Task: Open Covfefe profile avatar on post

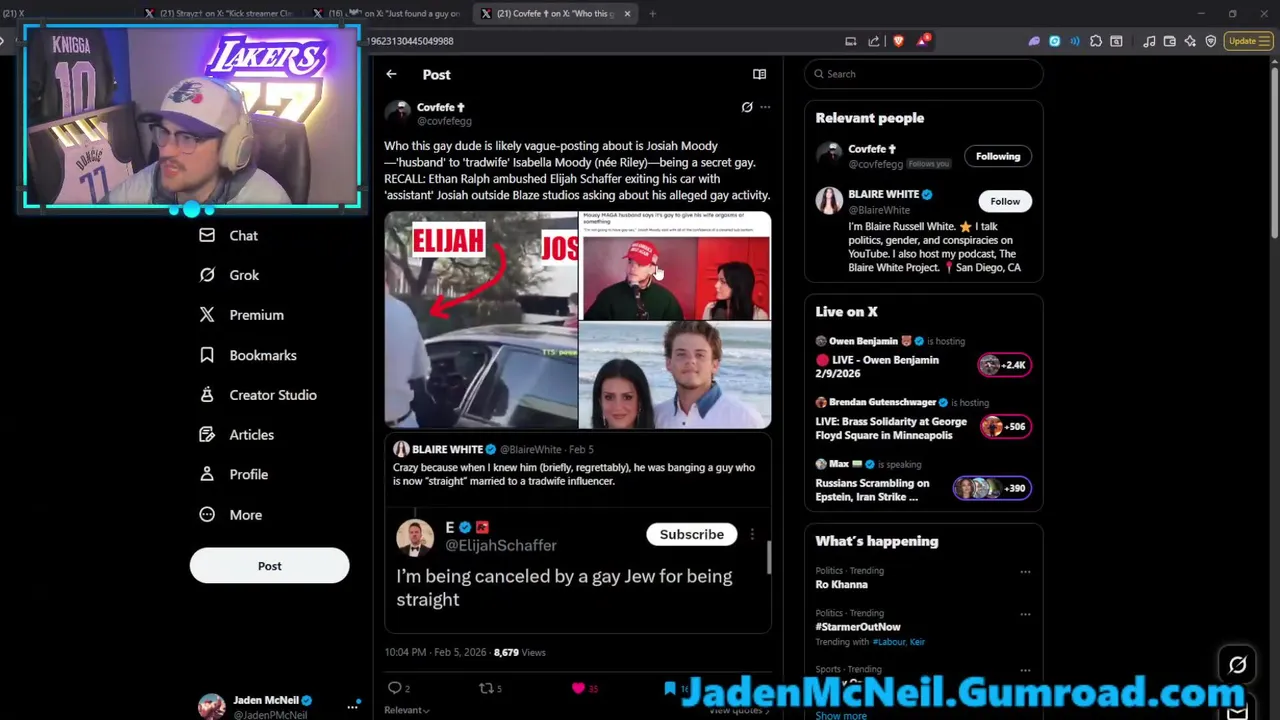Action: click(x=398, y=112)
